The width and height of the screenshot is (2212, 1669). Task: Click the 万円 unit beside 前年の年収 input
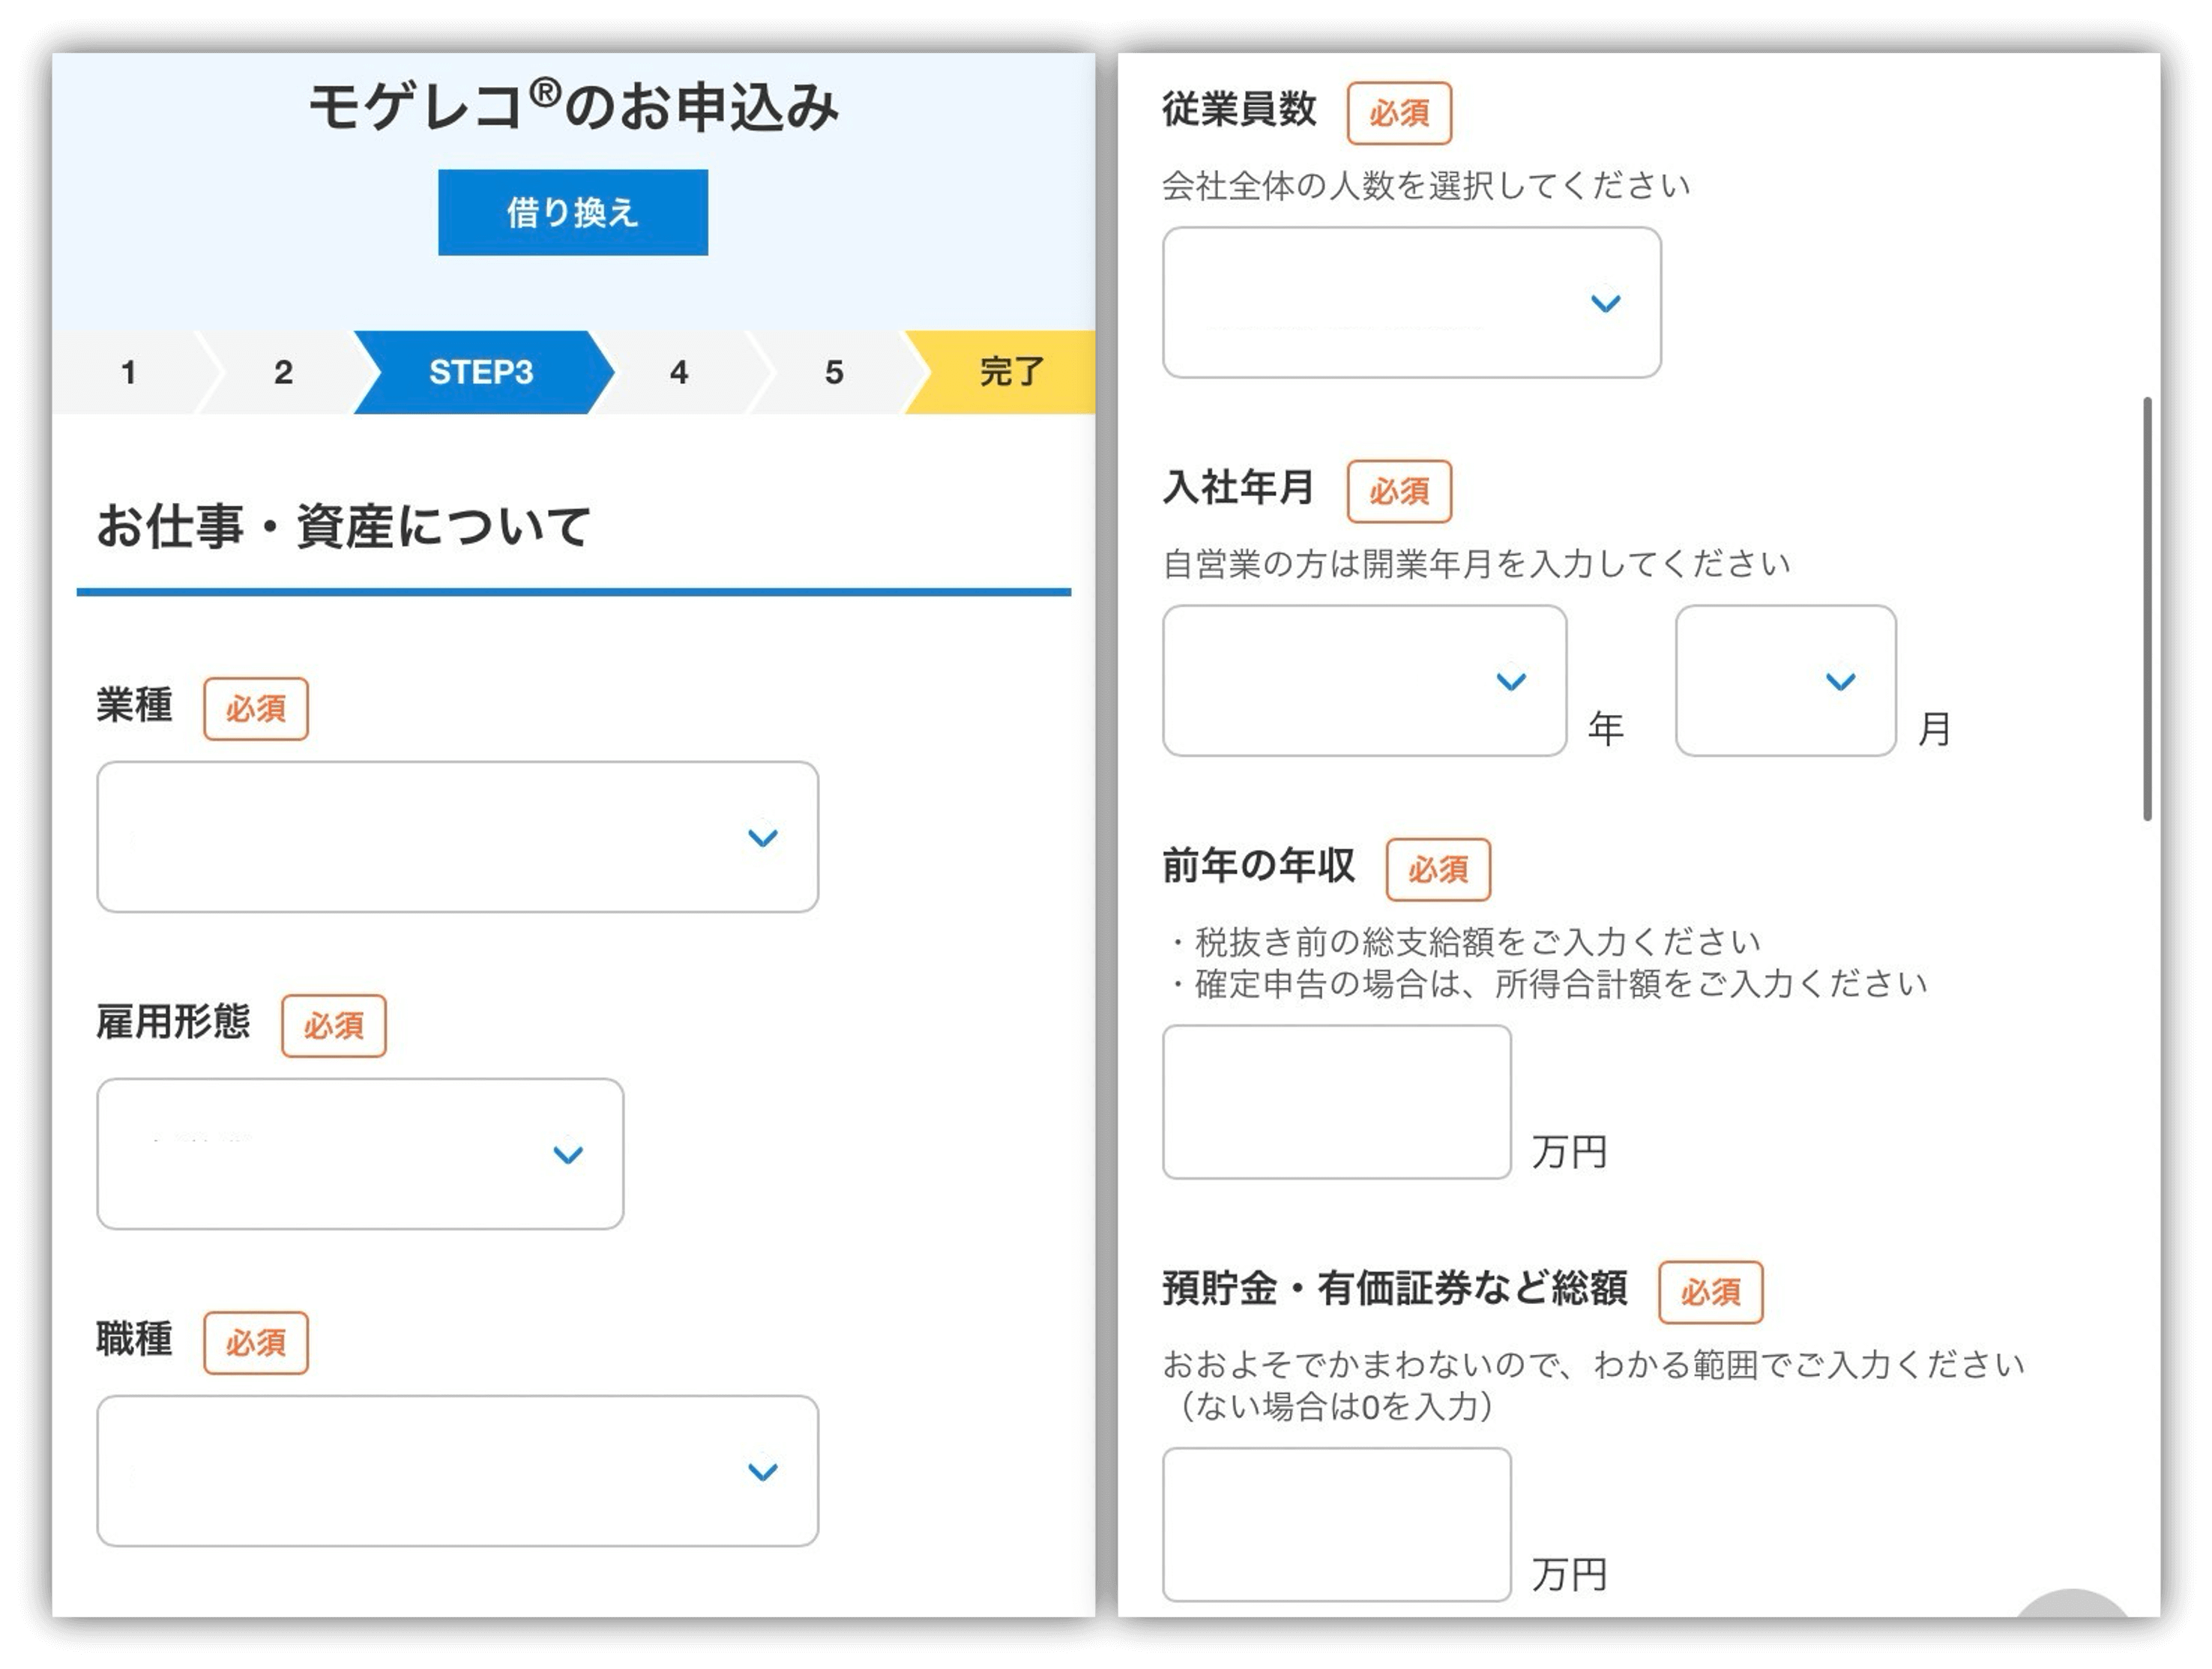(1569, 1152)
